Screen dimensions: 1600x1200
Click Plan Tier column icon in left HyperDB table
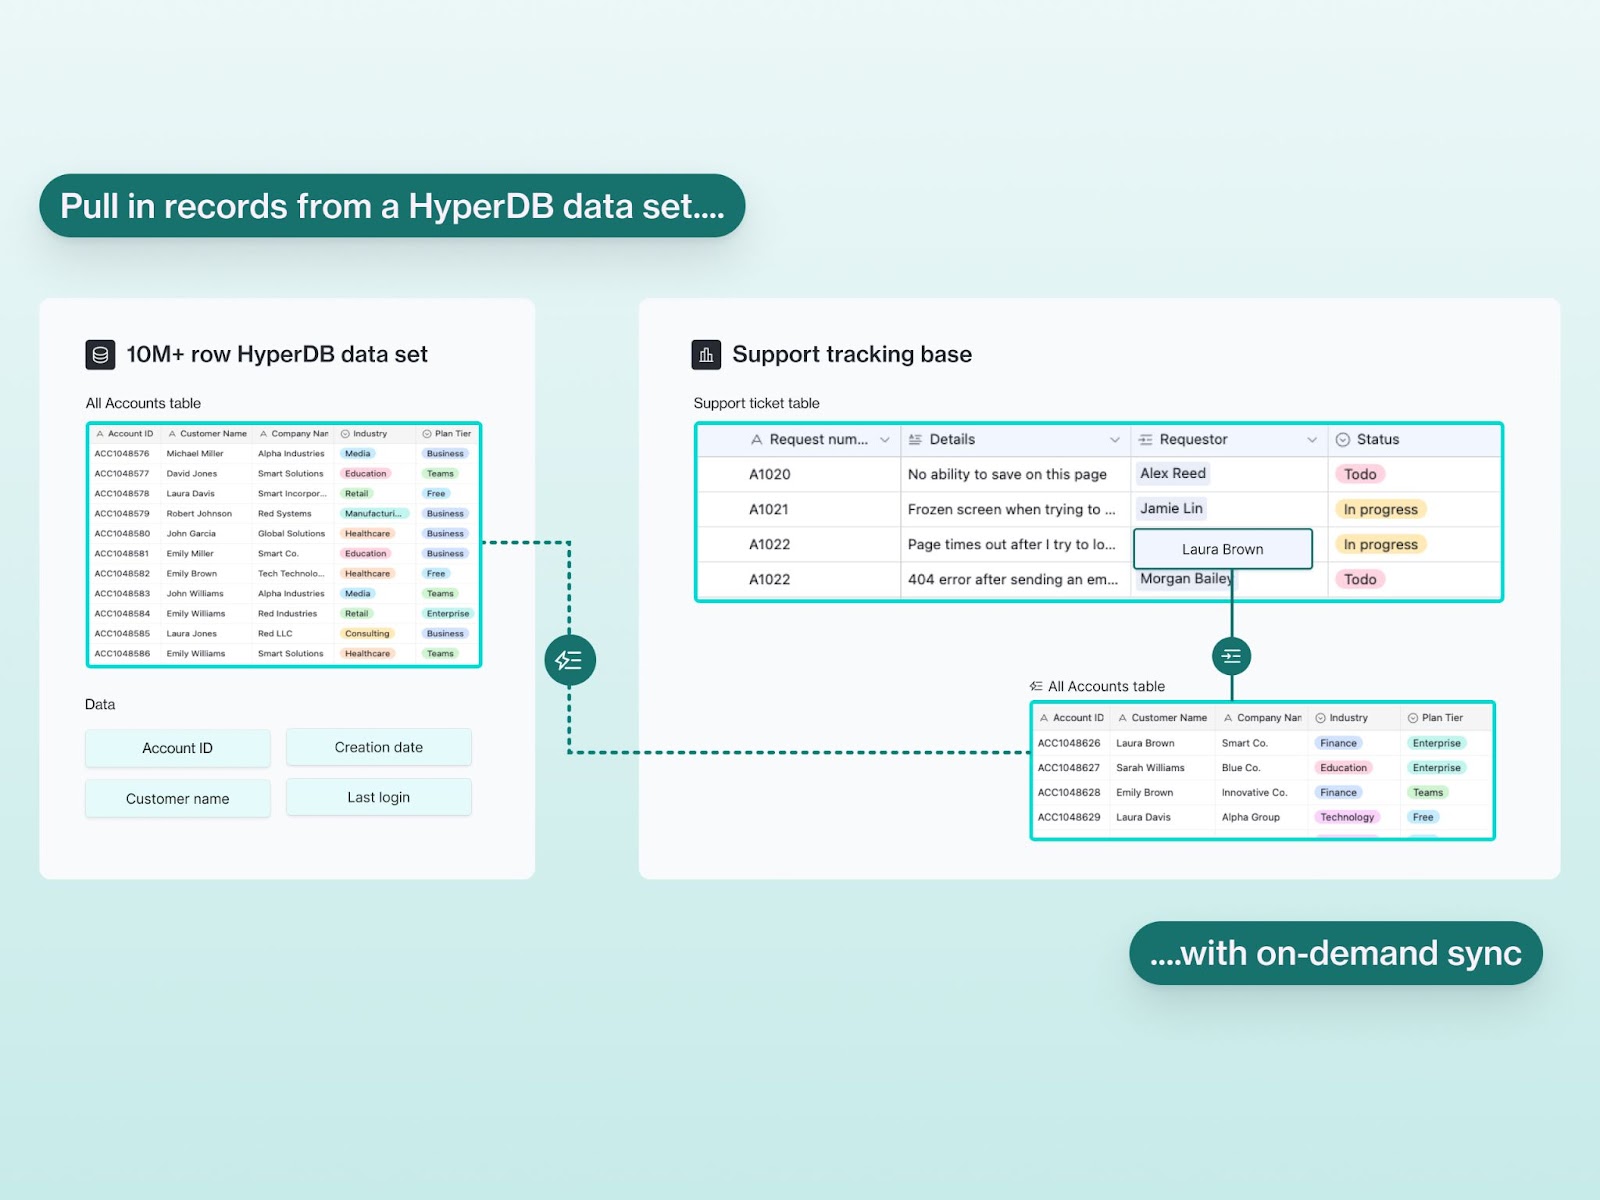427,434
